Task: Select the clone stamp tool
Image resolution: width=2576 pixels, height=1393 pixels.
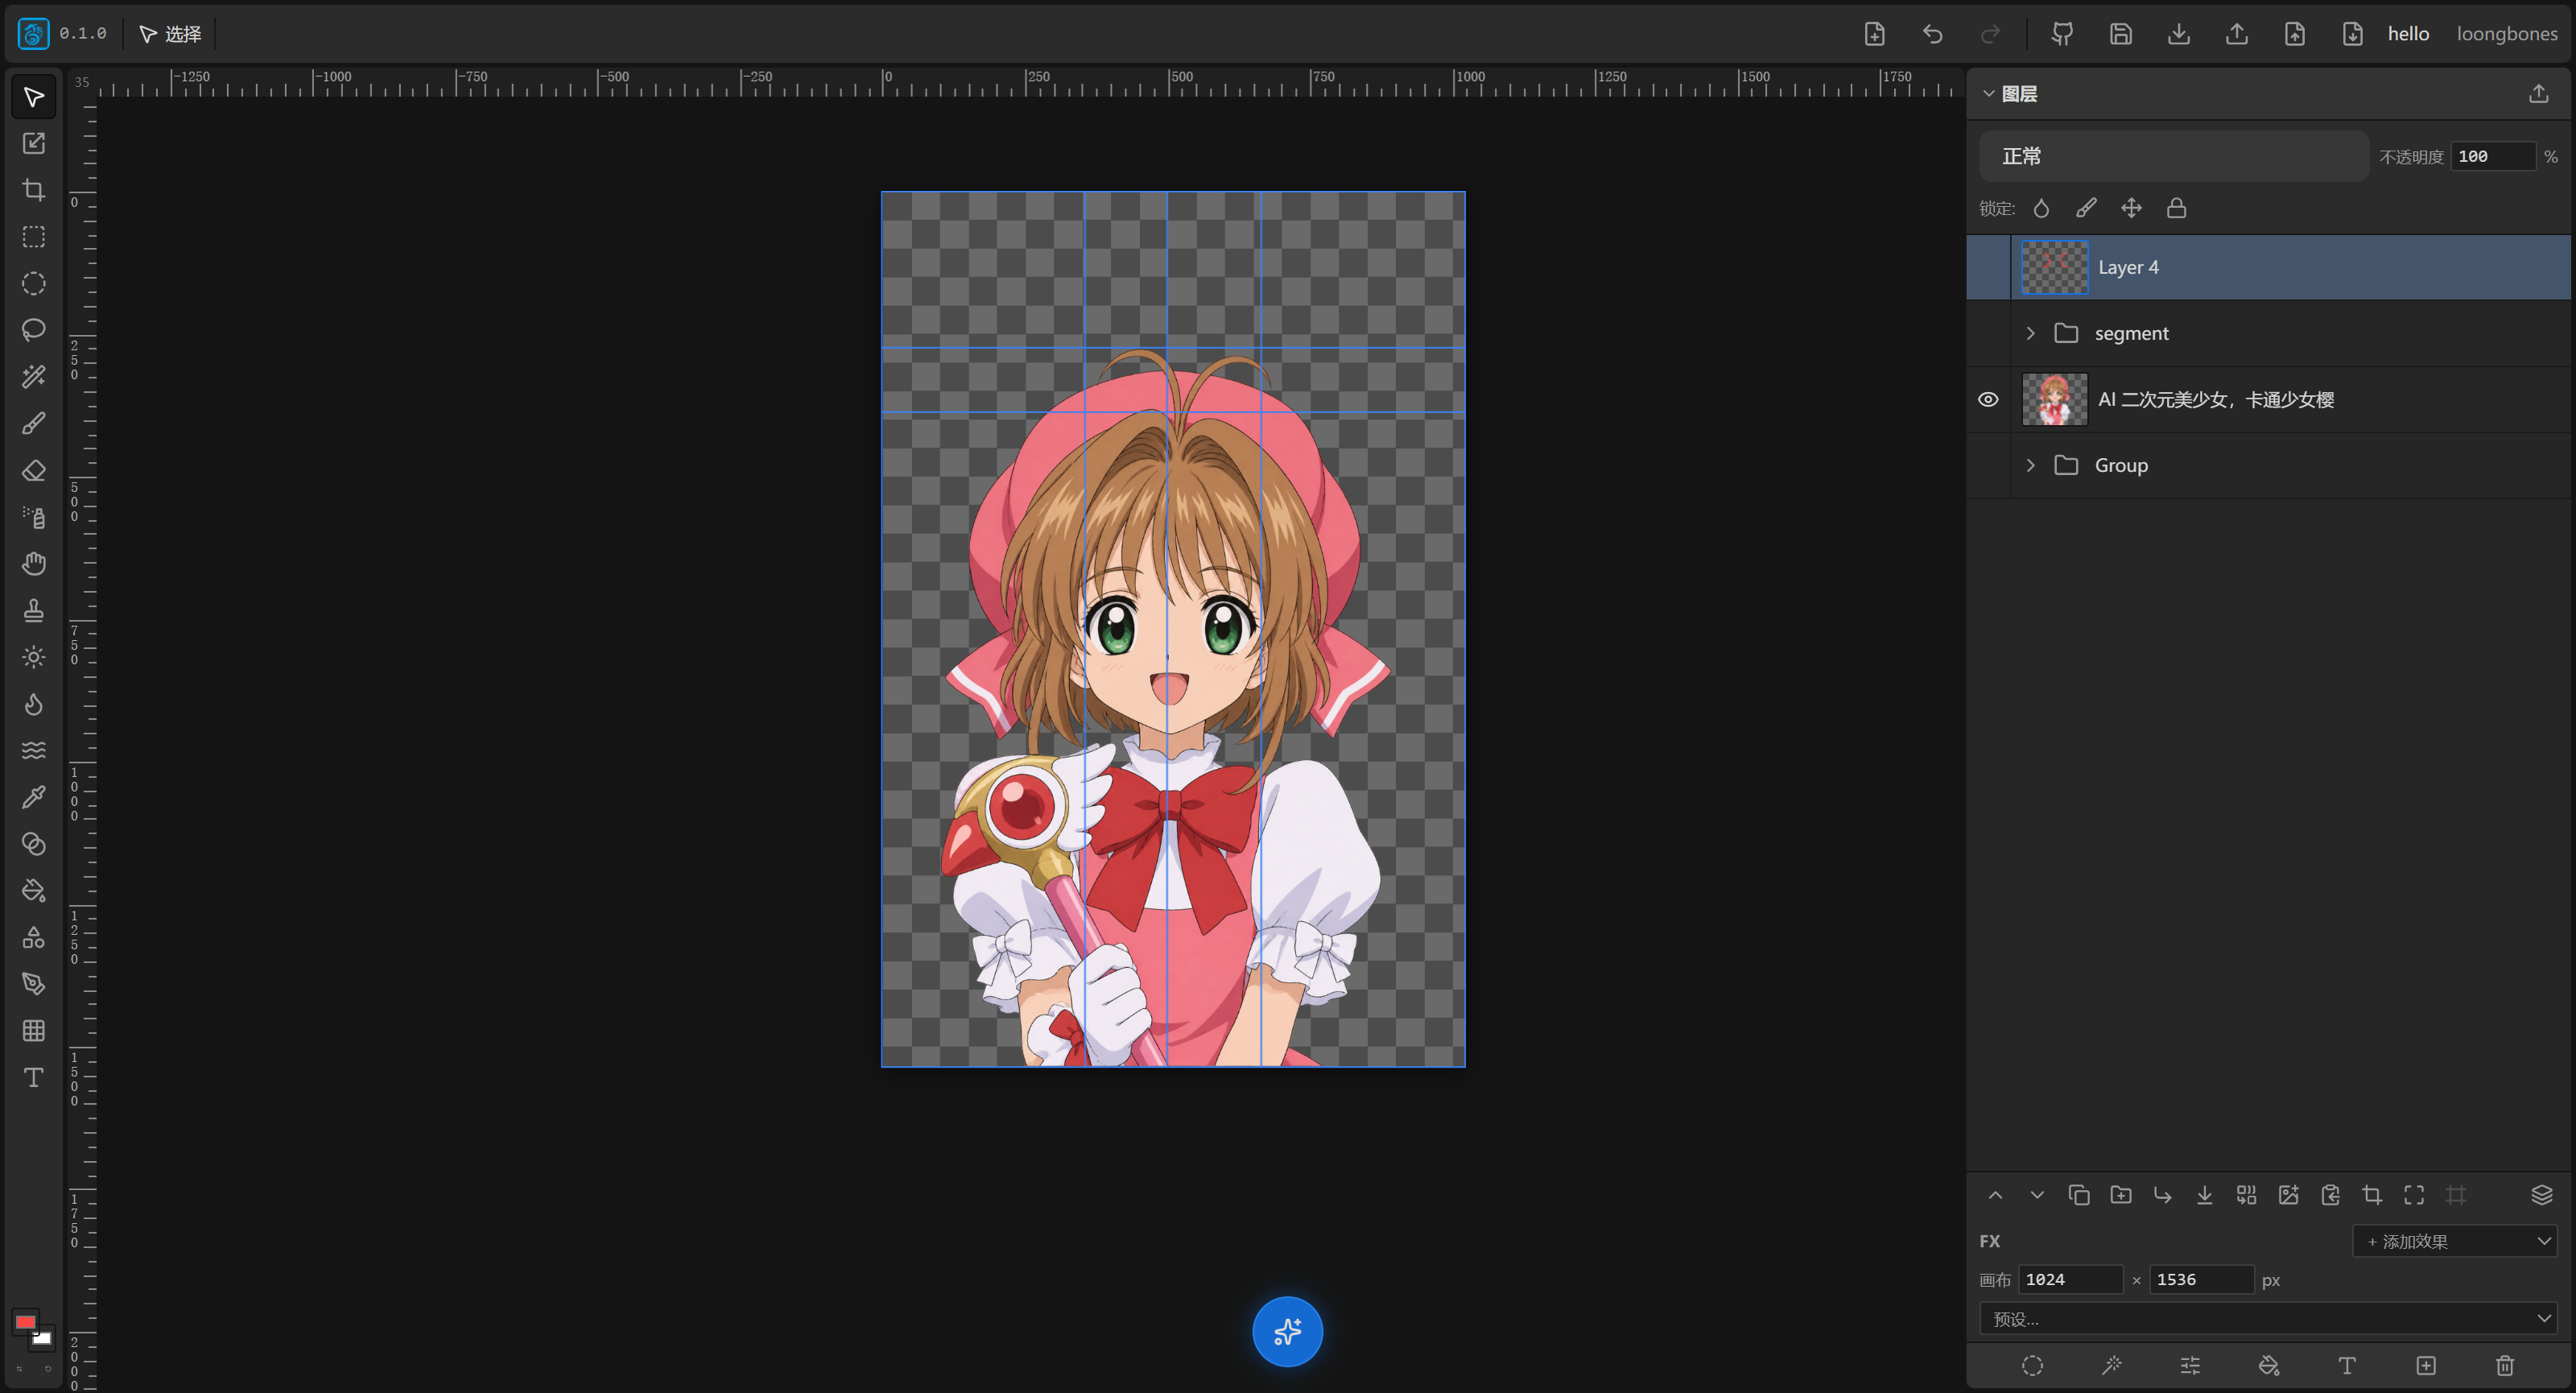Action: [x=34, y=610]
